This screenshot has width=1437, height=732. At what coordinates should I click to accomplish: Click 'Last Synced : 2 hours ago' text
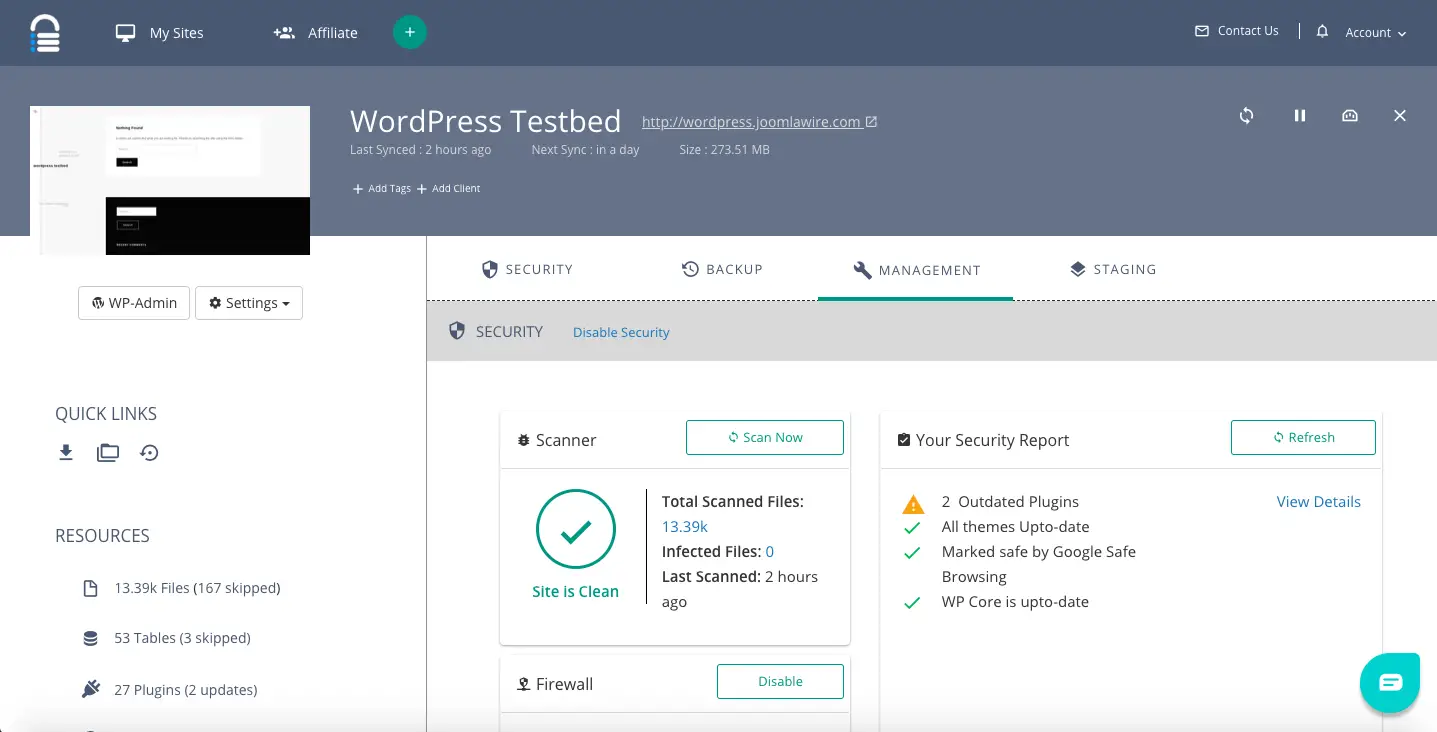click(x=420, y=150)
